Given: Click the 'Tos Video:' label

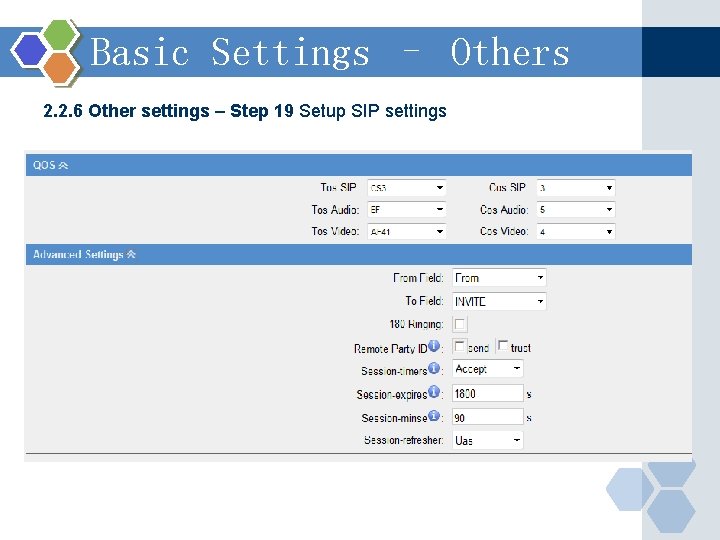Looking at the screenshot, I should coord(335,231).
